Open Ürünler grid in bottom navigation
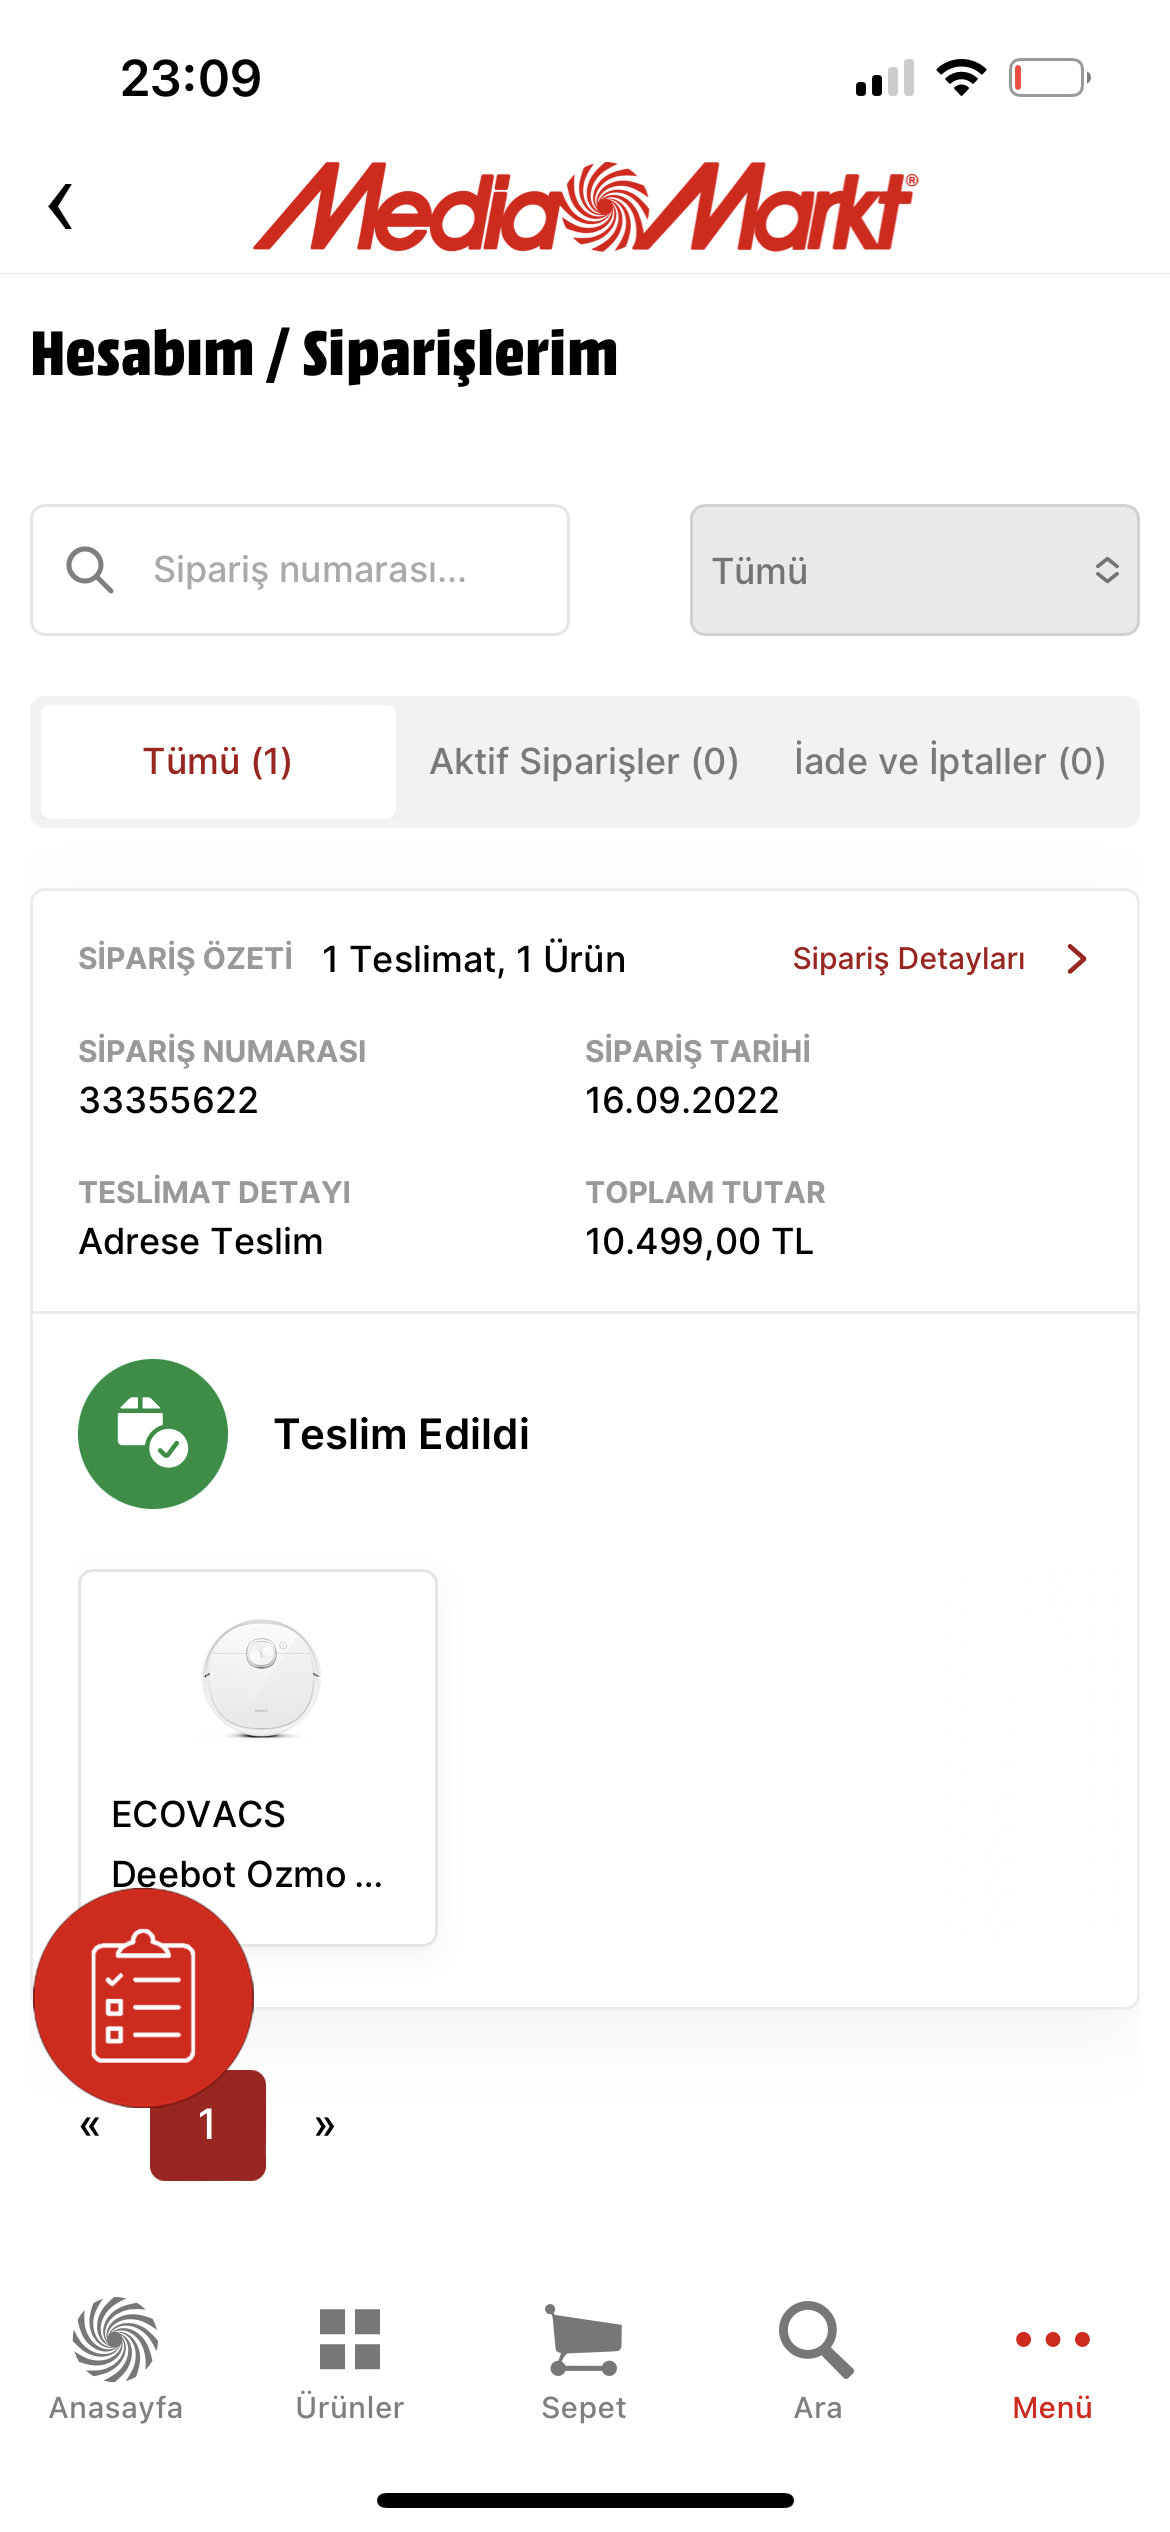This screenshot has width=1170, height=2532. coord(350,2360)
